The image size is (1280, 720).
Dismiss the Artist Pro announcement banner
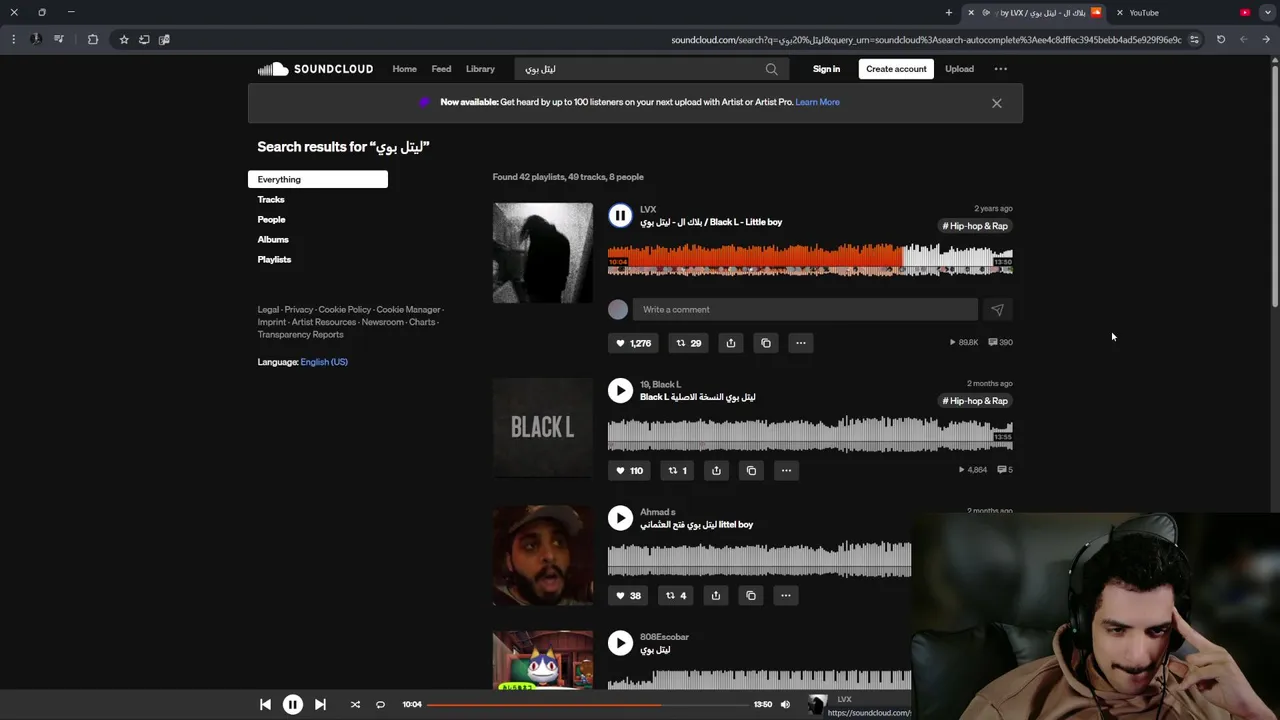[x=996, y=103]
